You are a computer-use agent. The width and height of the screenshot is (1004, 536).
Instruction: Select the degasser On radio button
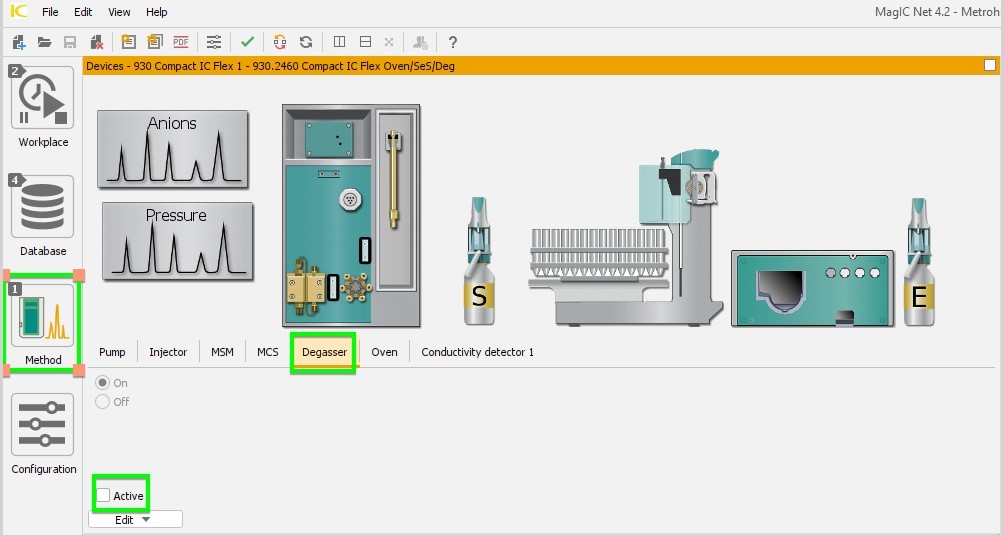pos(102,383)
